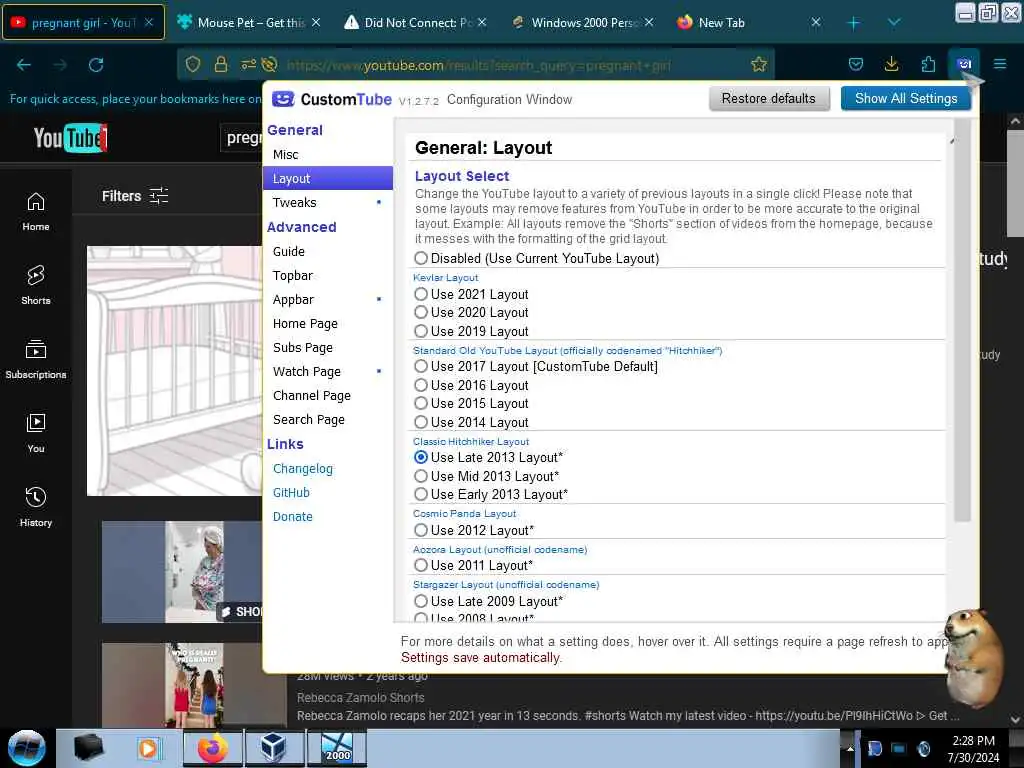Switch to the Did Not Connect tab

(415, 23)
